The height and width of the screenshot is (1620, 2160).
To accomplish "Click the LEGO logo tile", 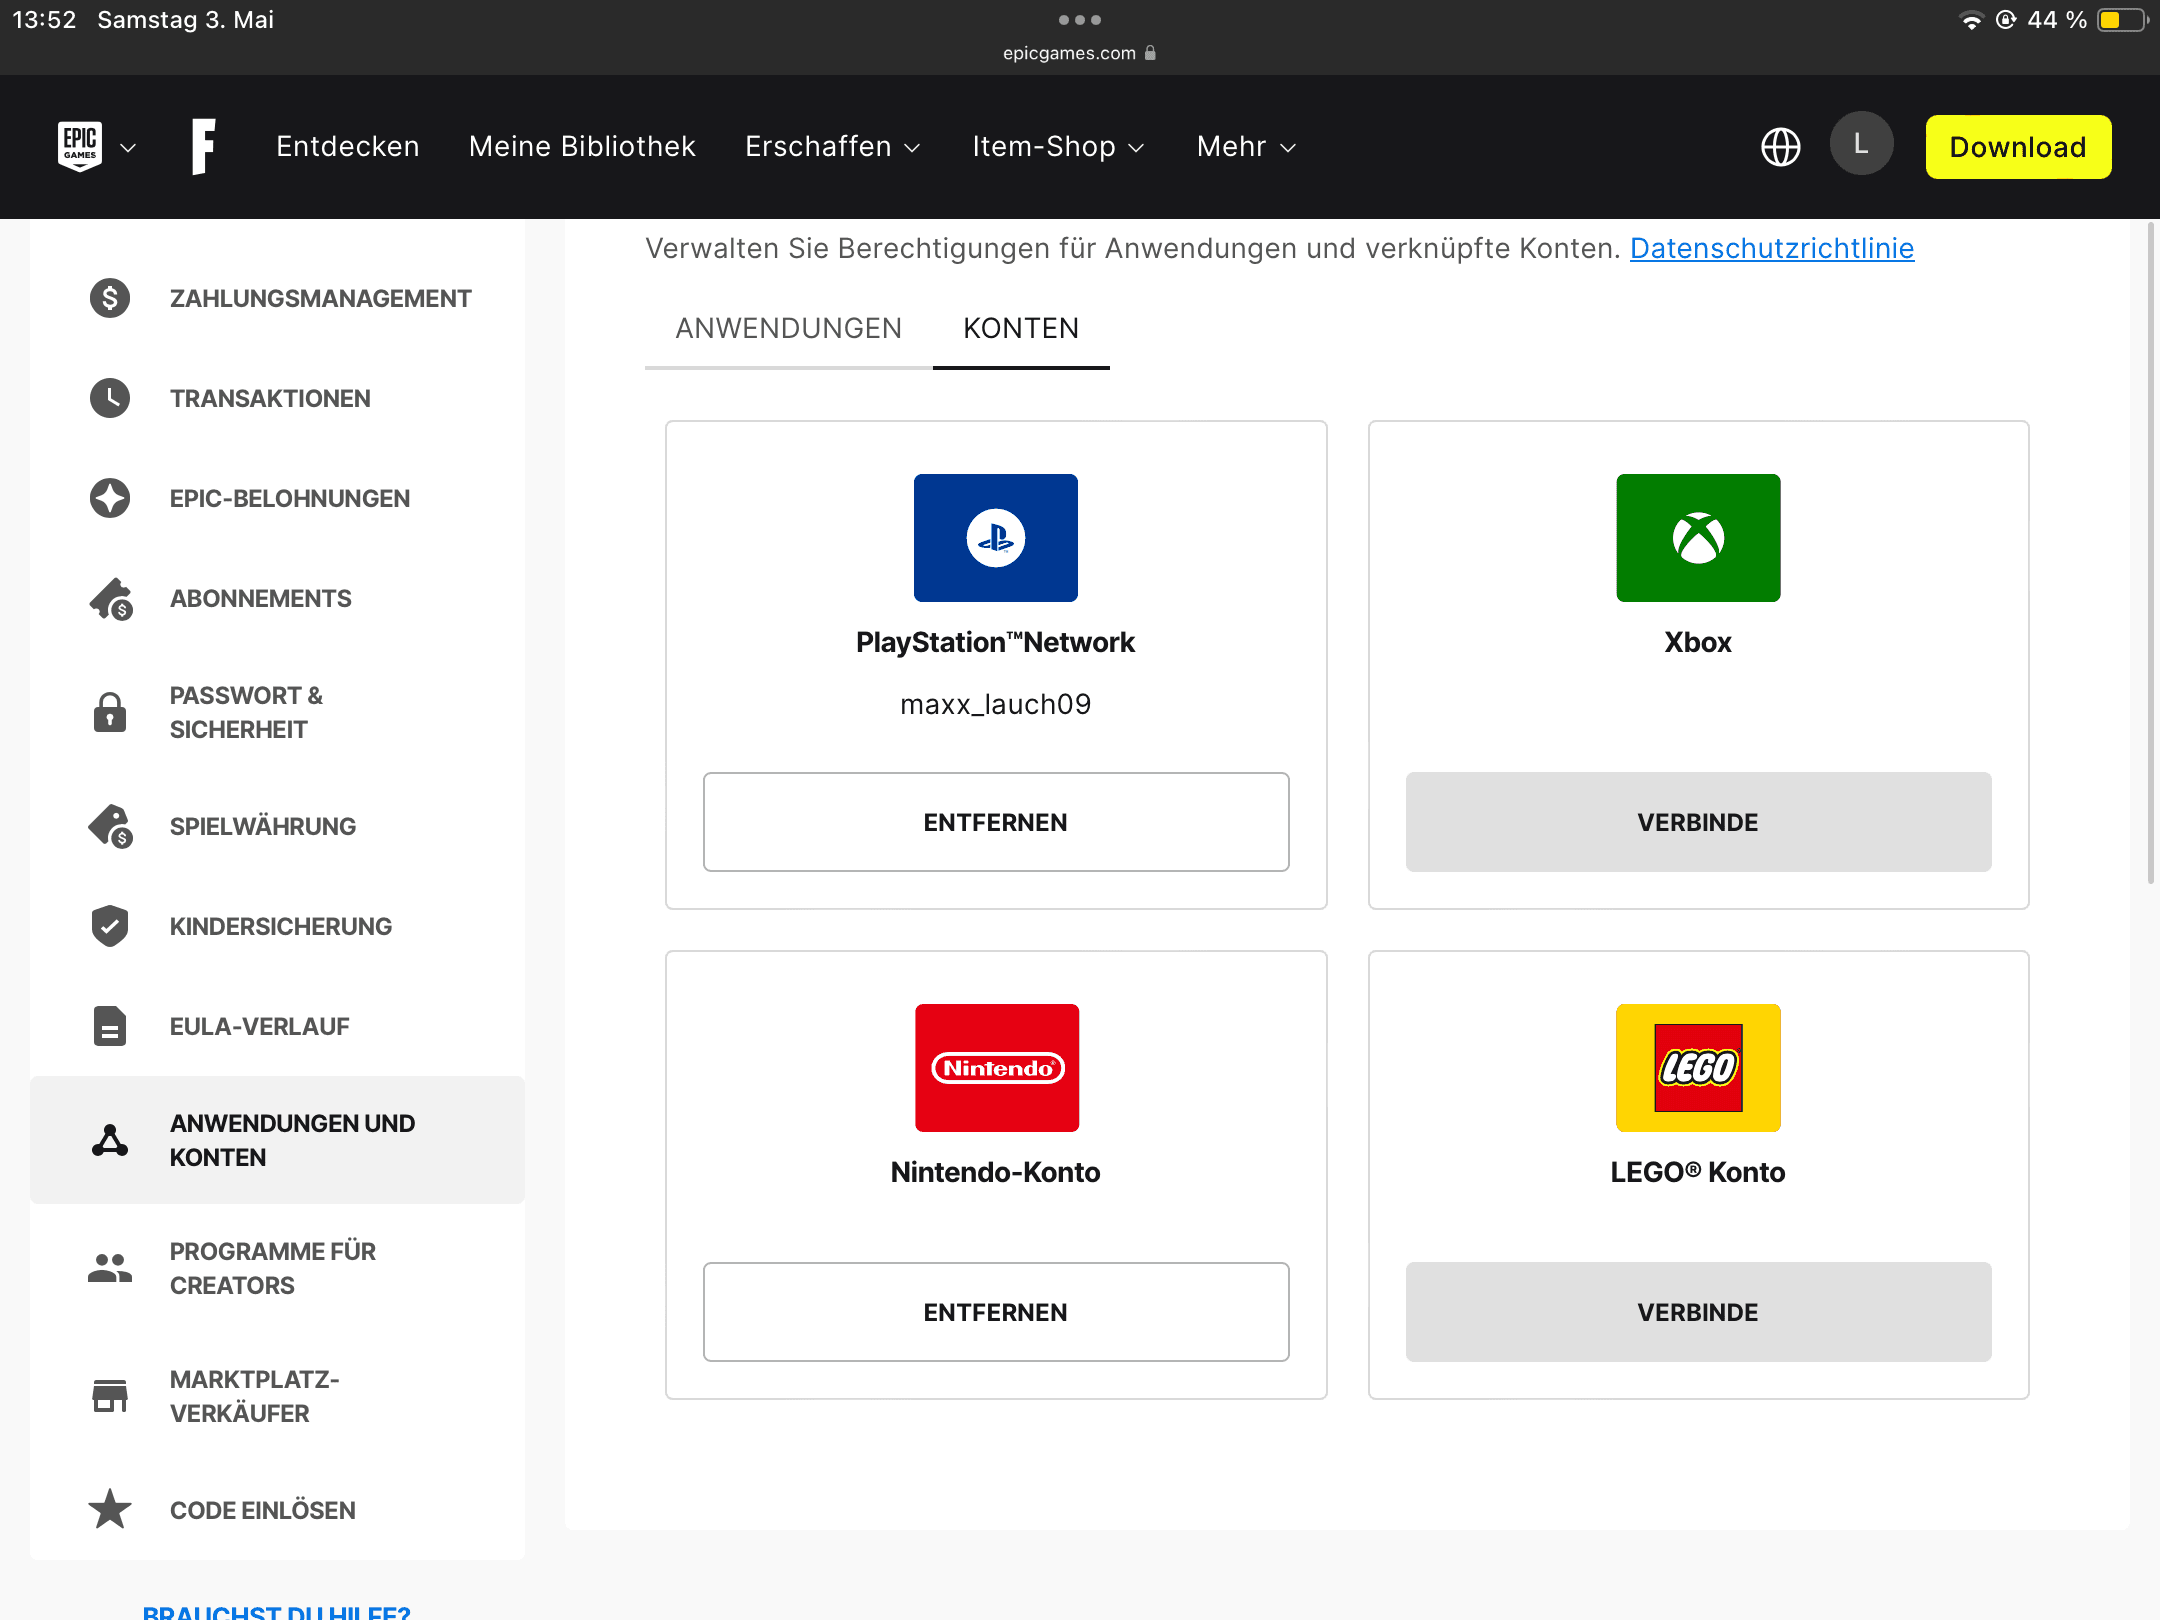I will click(1698, 1068).
